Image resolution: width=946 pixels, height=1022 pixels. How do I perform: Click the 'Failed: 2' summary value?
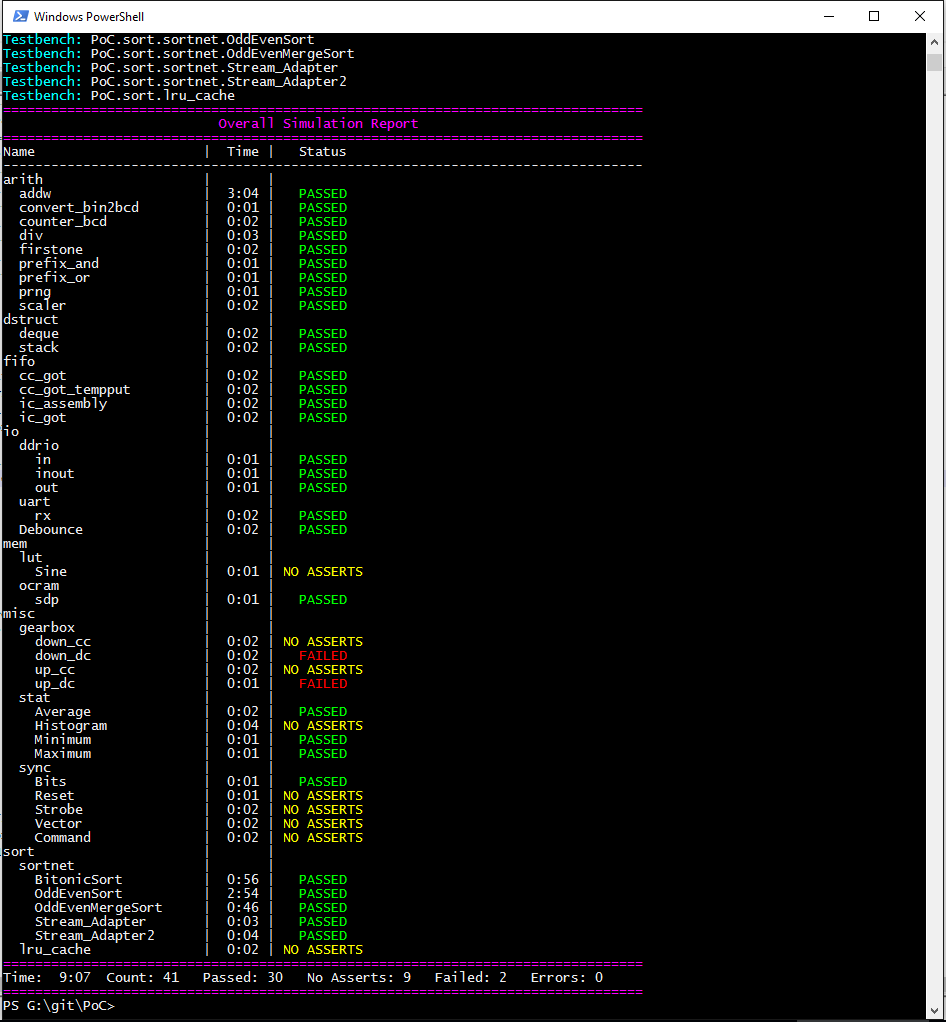(471, 978)
